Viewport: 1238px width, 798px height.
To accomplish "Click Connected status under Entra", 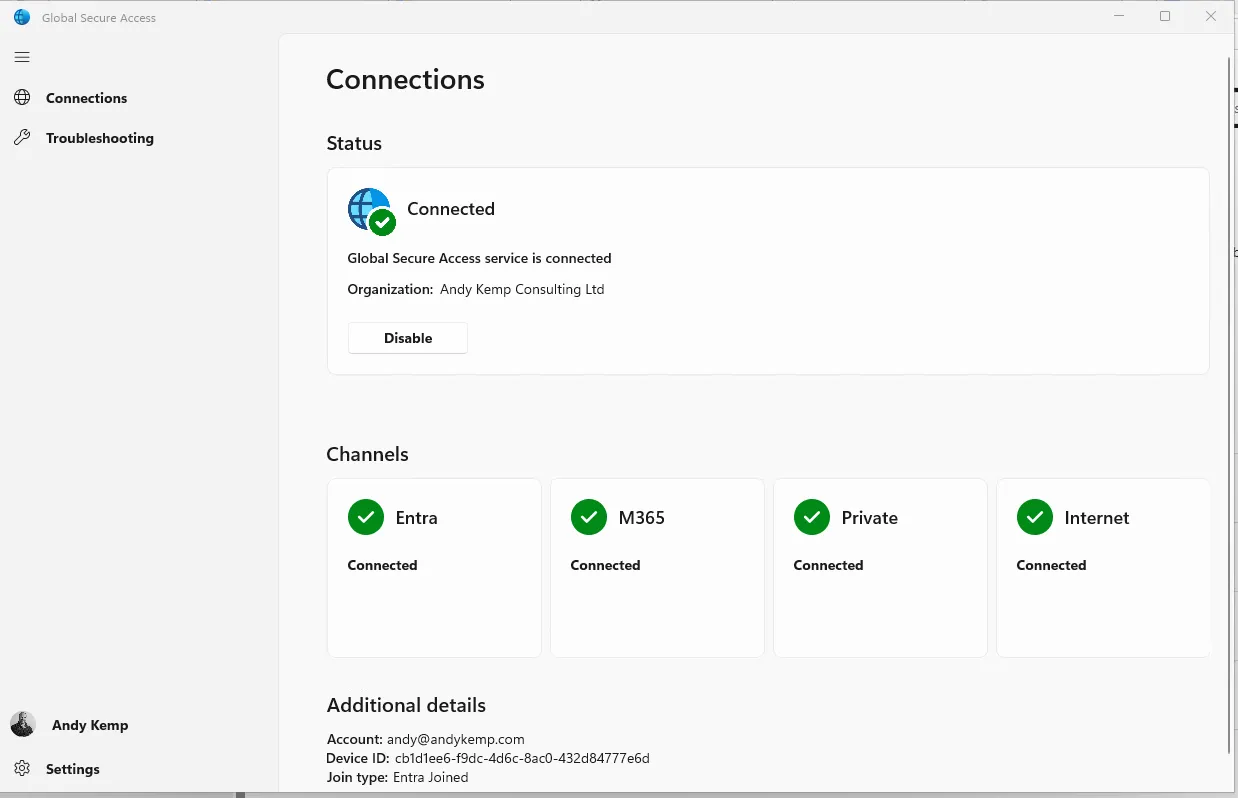I will [x=382, y=565].
